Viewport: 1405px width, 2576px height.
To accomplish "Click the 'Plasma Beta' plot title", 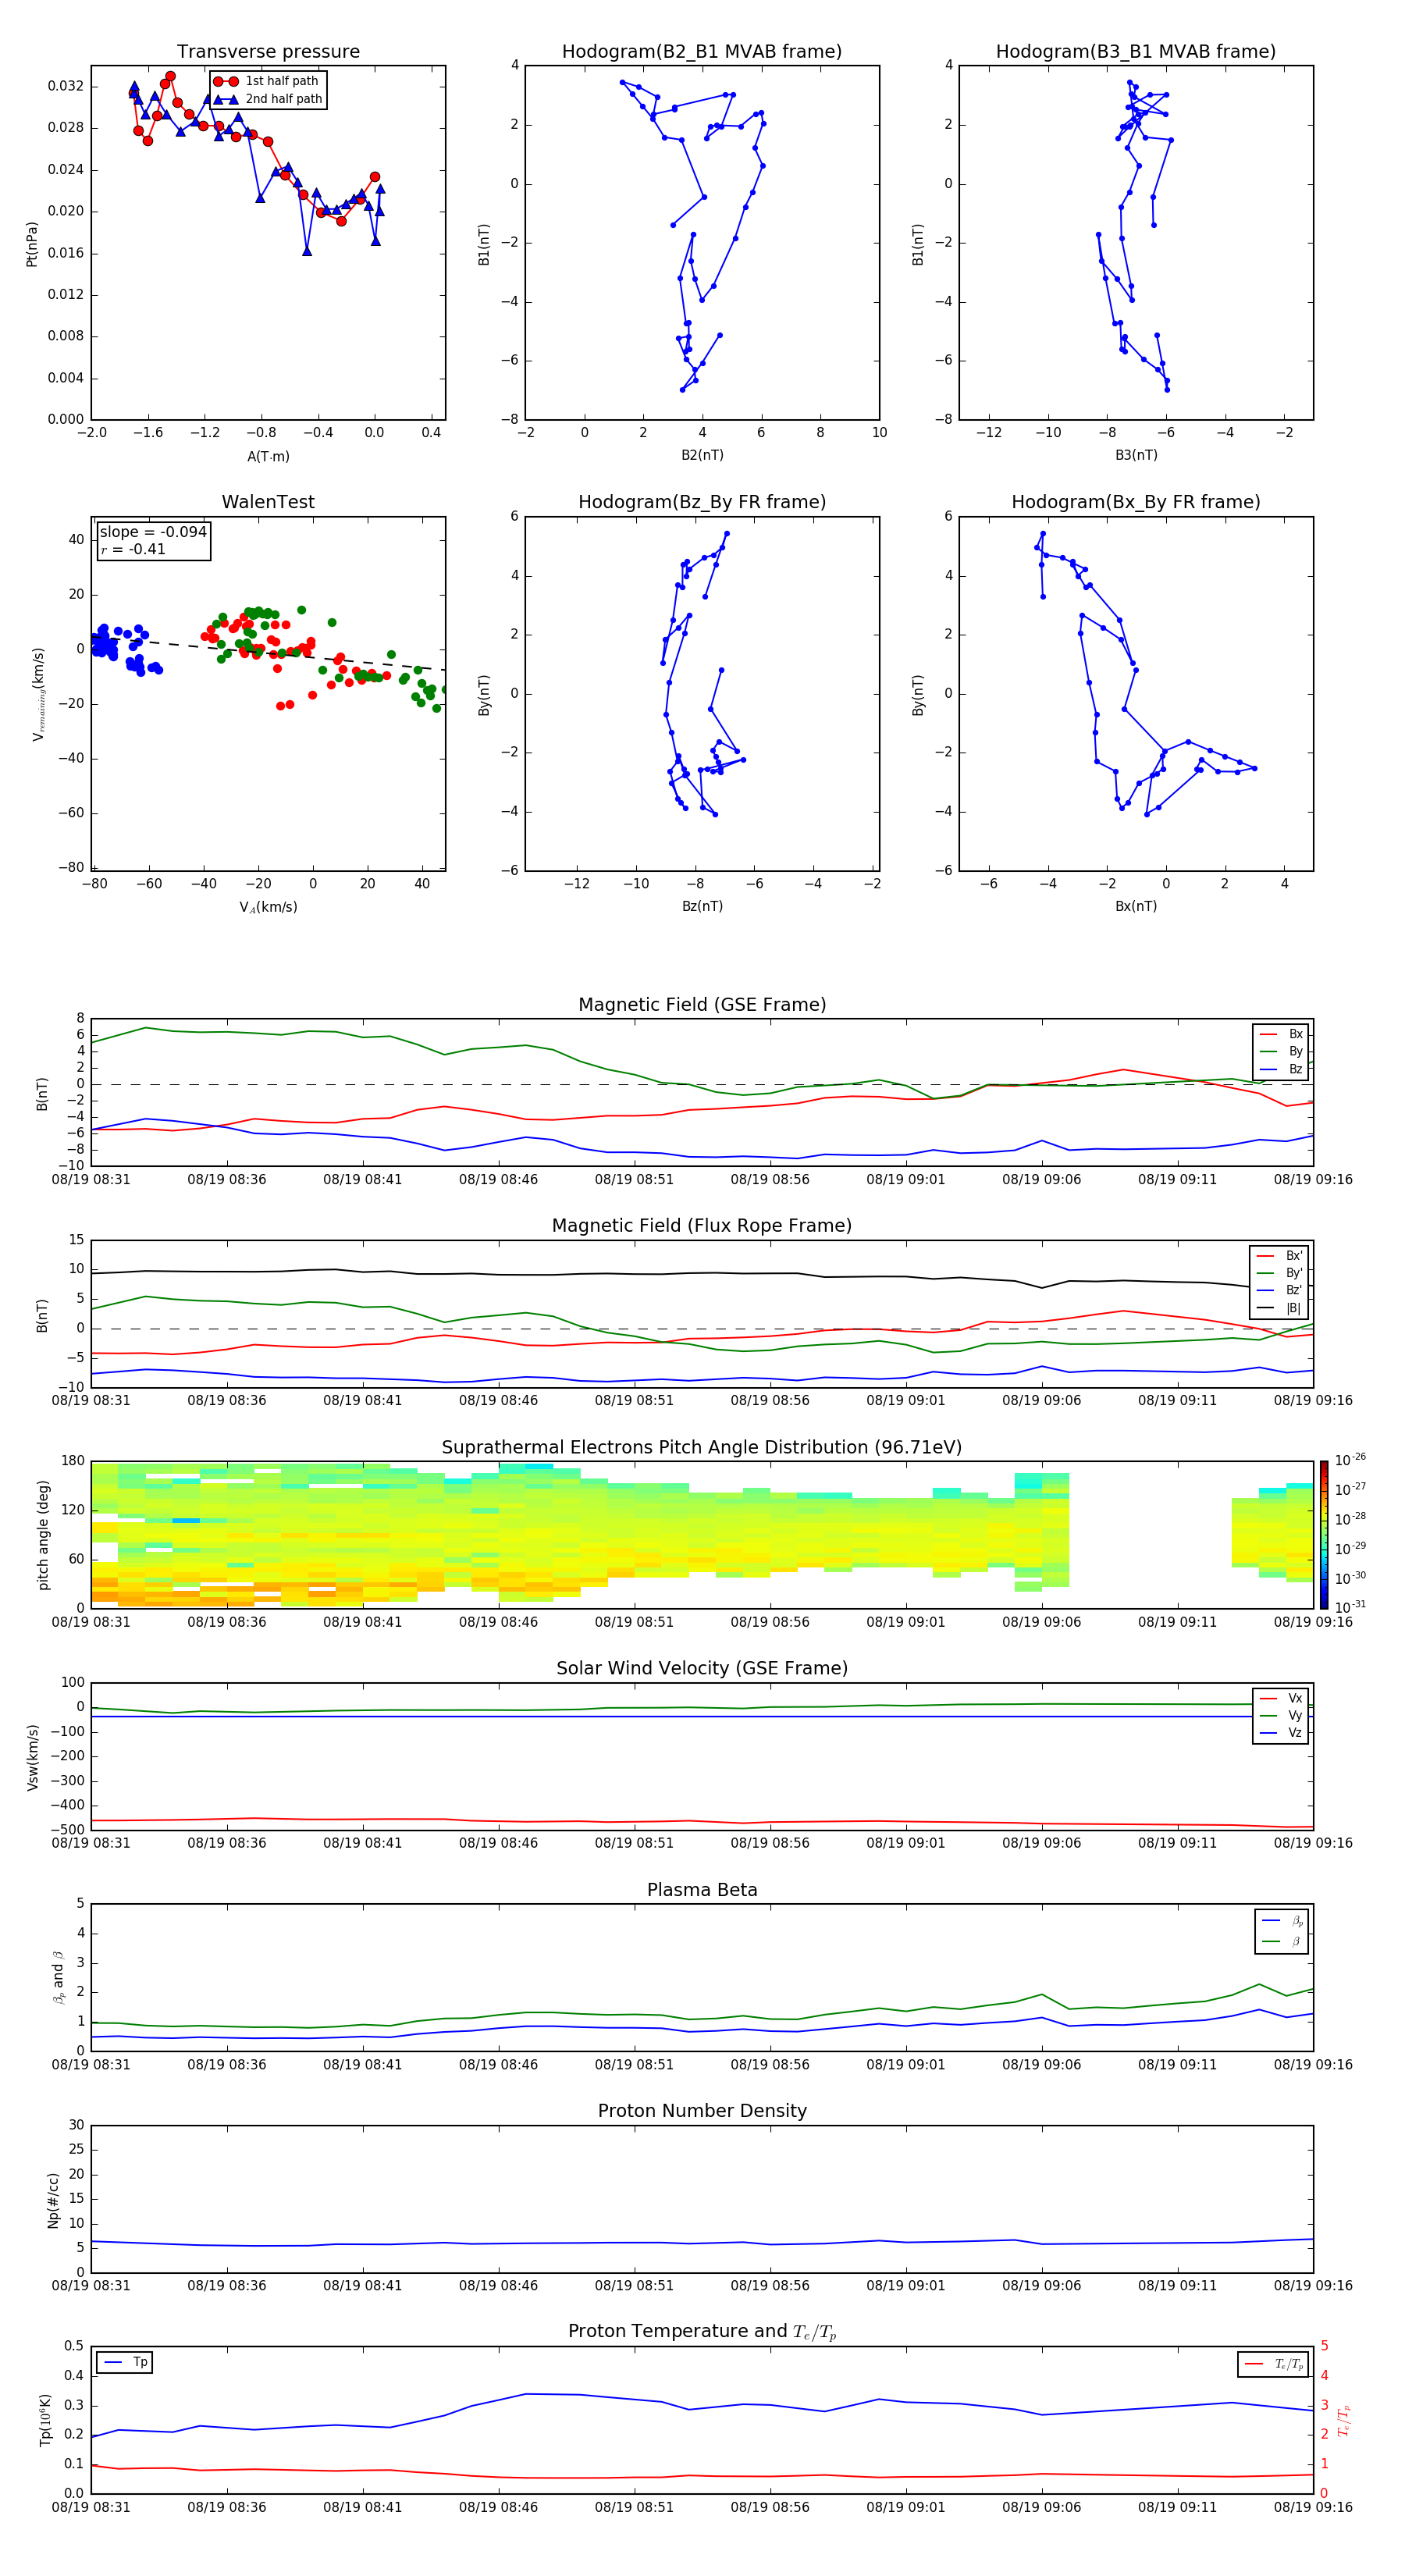I will (x=702, y=1891).
